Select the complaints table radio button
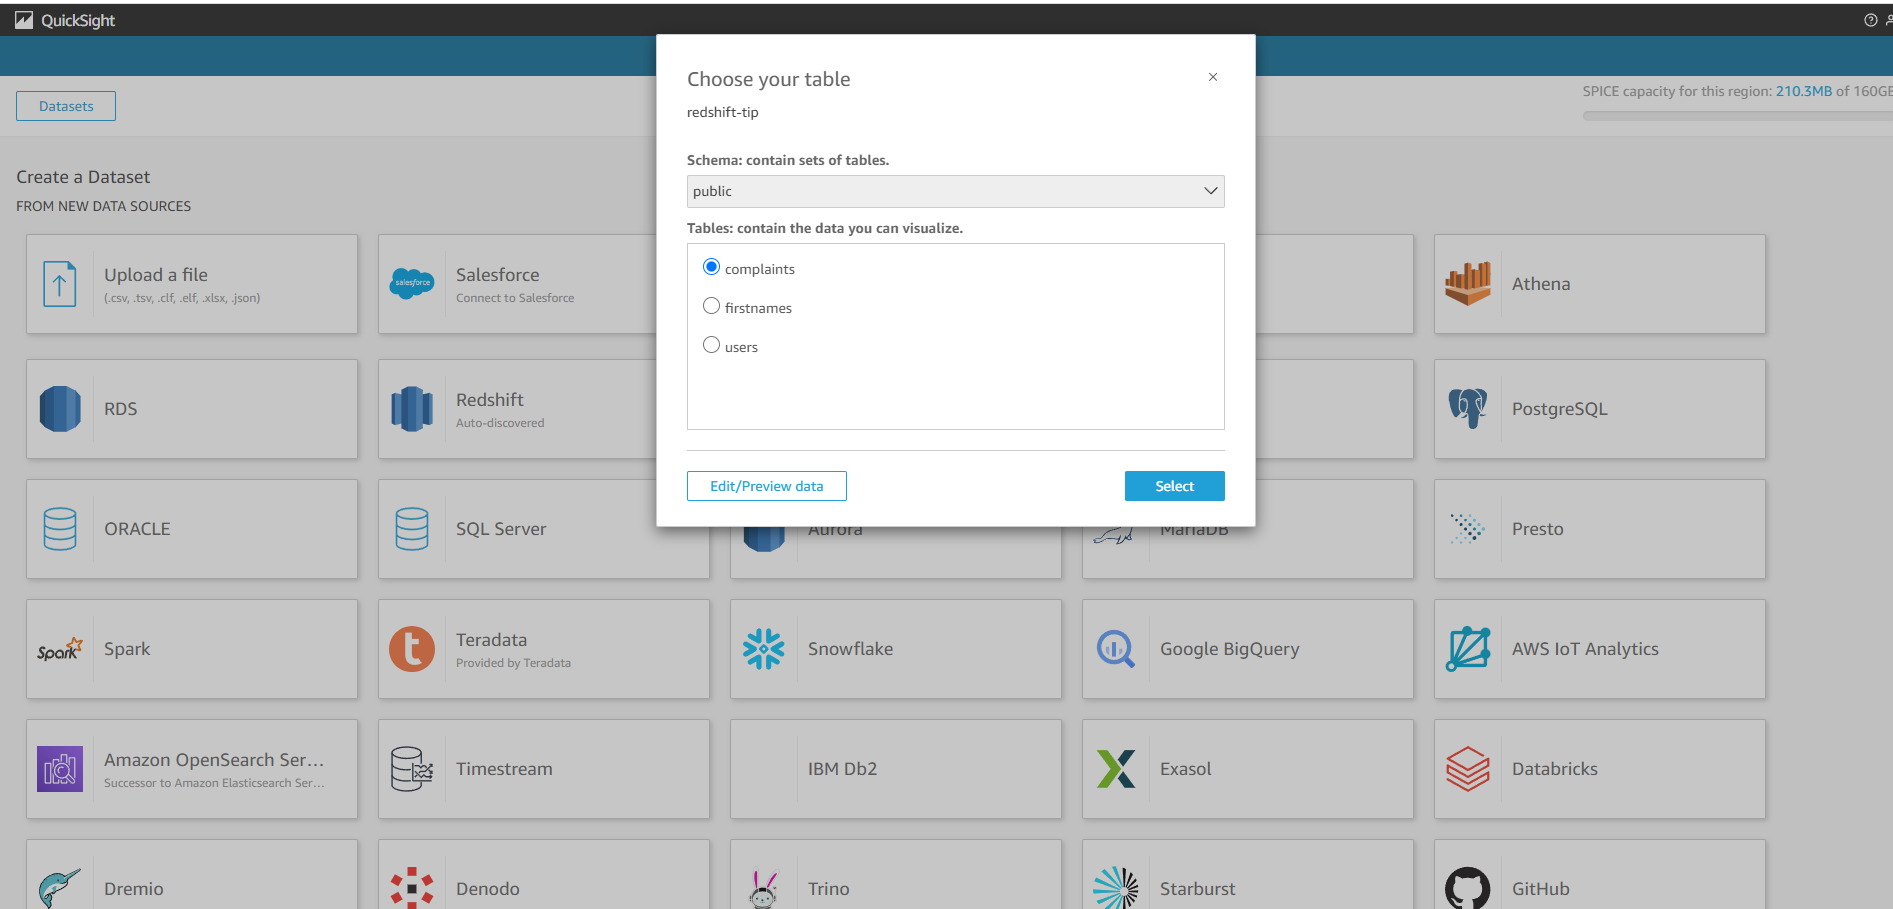The image size is (1893, 909). tap(711, 267)
